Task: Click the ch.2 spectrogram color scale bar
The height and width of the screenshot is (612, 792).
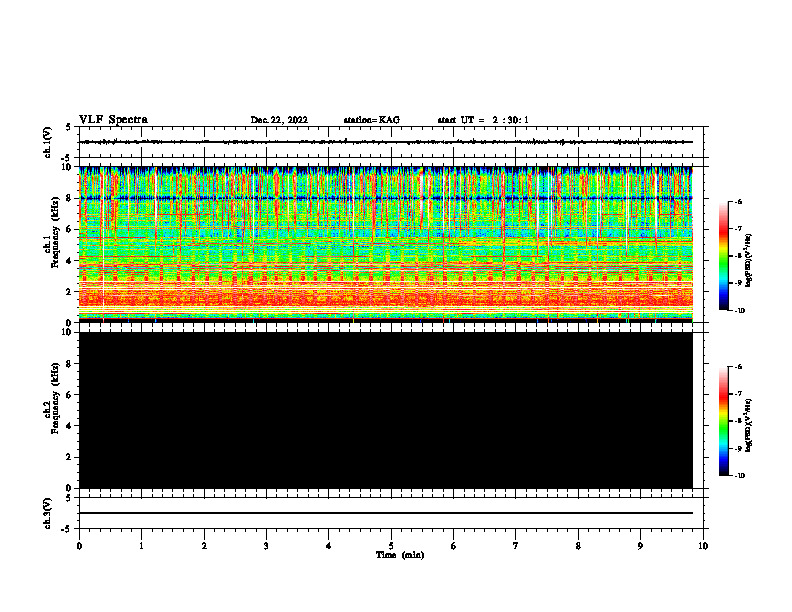Action: pyautogui.click(x=723, y=421)
